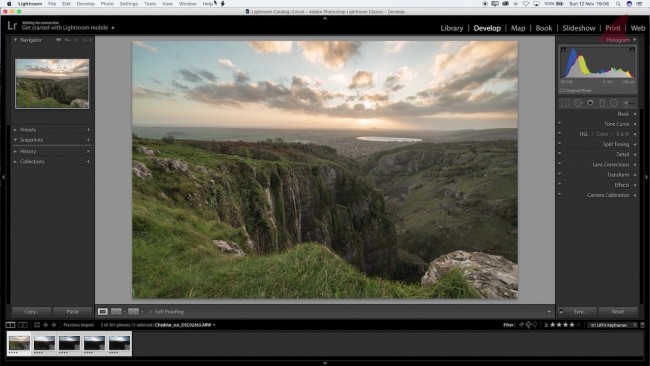The height and width of the screenshot is (366, 650).
Task: Collapse the Navigator panel
Action: coord(15,40)
